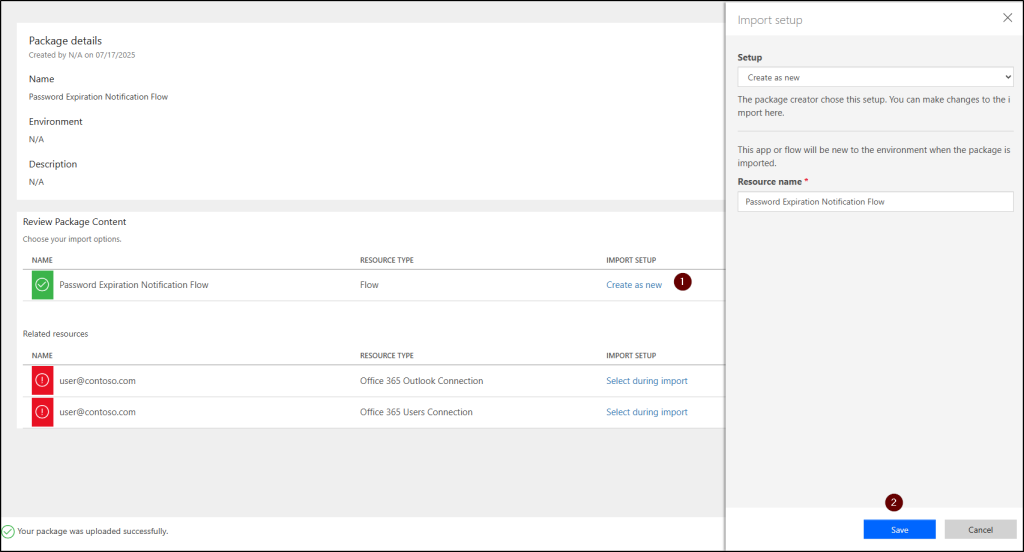
Task: Click the package name under Package details
Action: tap(98, 97)
